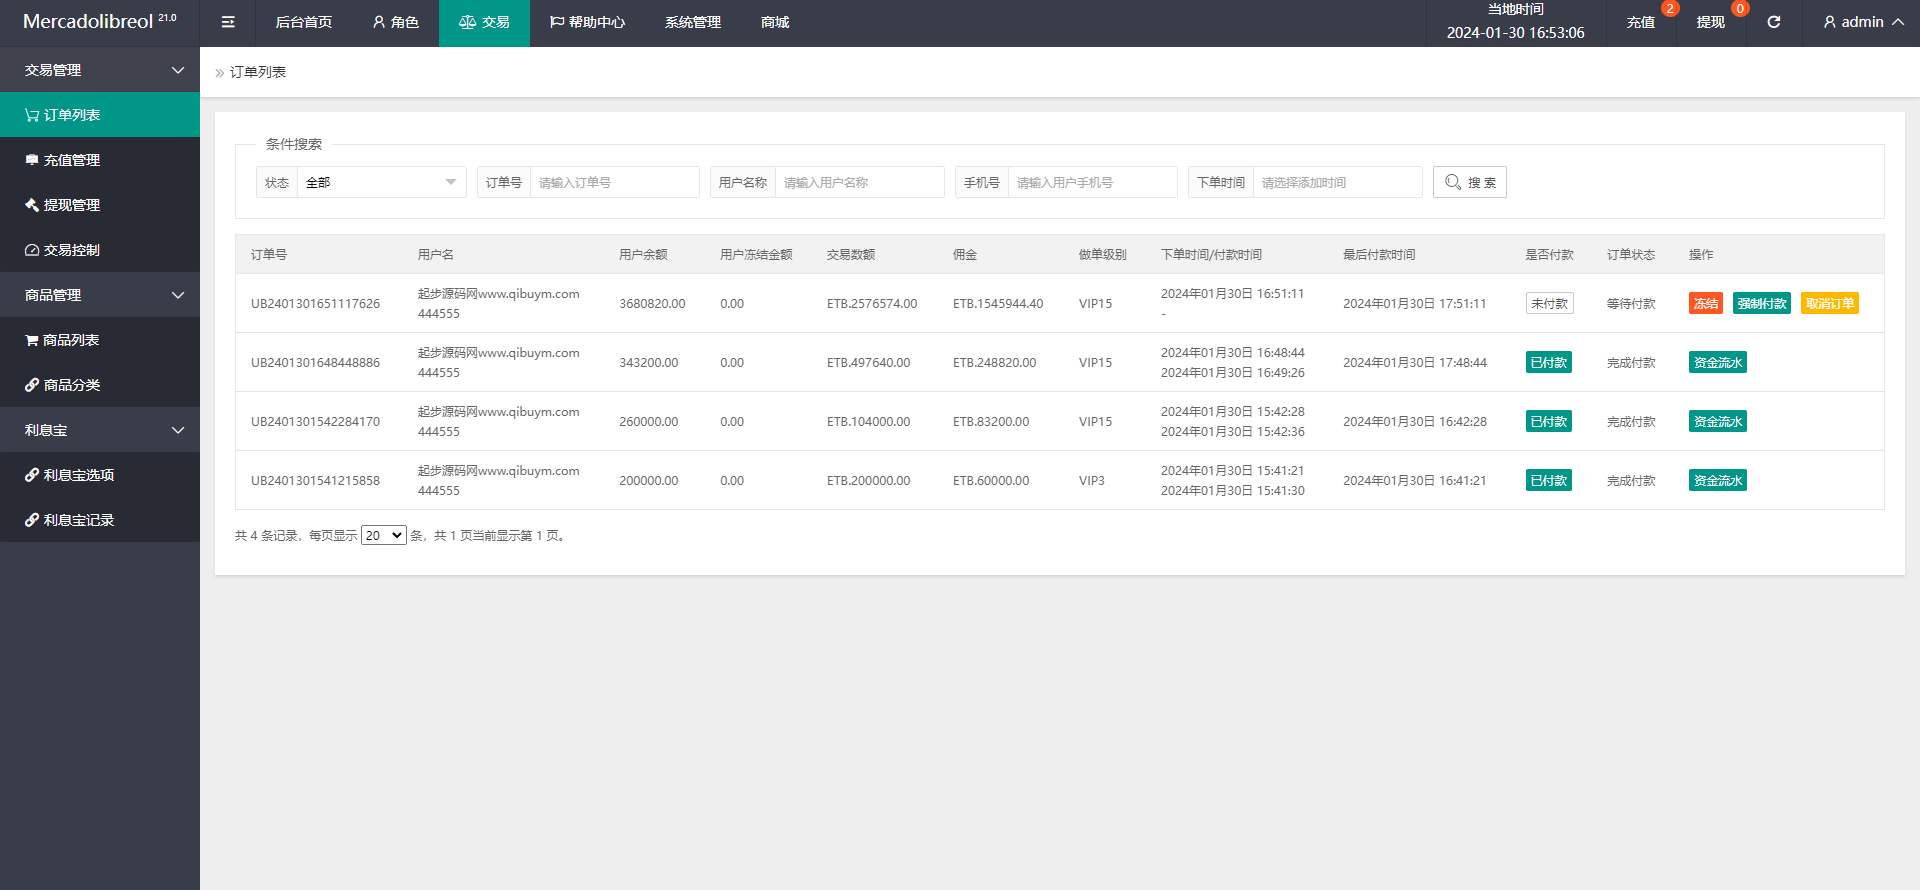Focus the 订单号 order number input field
Viewport: 1920px width, 890px height.
coord(614,182)
